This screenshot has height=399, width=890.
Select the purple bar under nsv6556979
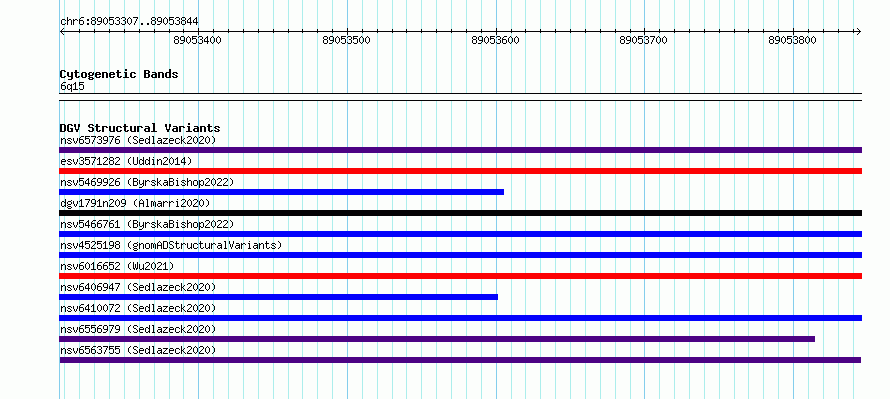coord(437,339)
